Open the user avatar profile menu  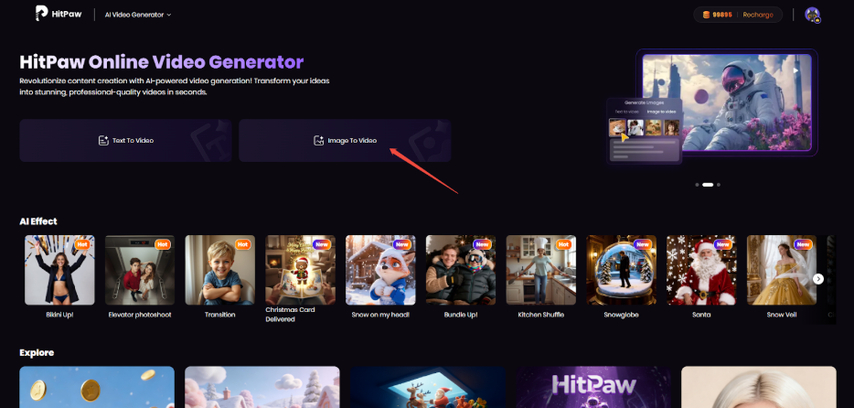[813, 15]
